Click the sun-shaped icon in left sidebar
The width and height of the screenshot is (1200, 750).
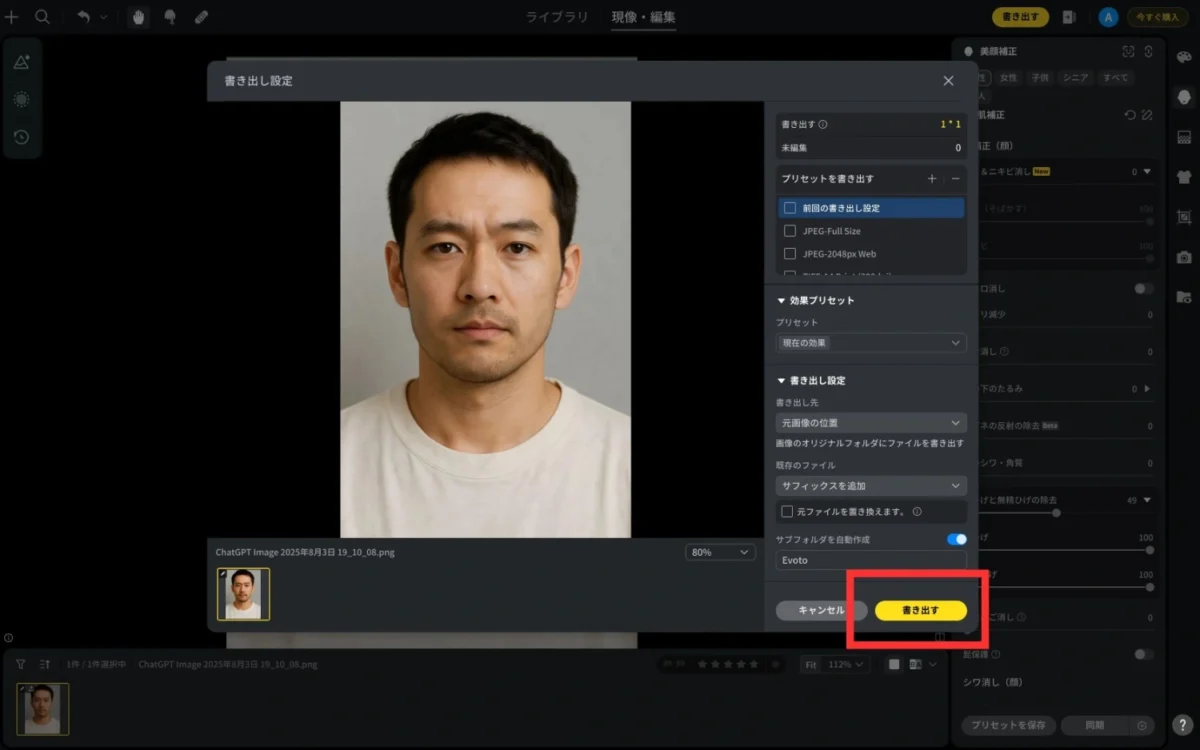point(21,99)
